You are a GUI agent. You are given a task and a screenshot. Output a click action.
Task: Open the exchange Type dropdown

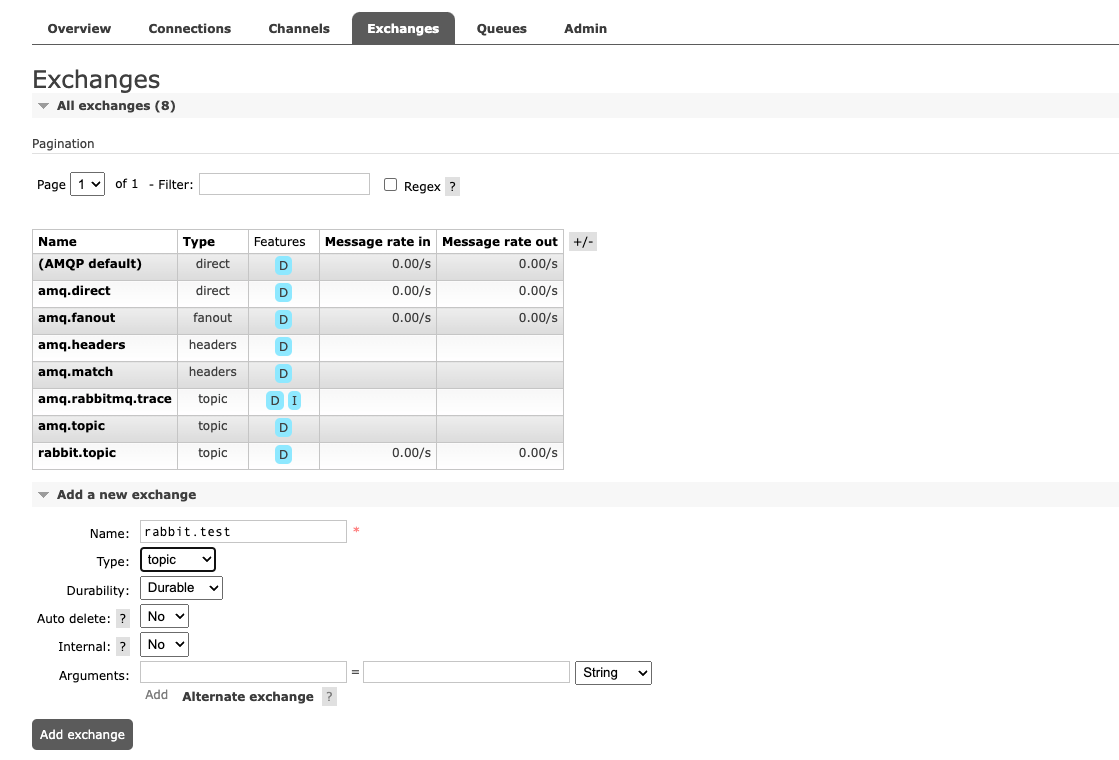coord(178,560)
